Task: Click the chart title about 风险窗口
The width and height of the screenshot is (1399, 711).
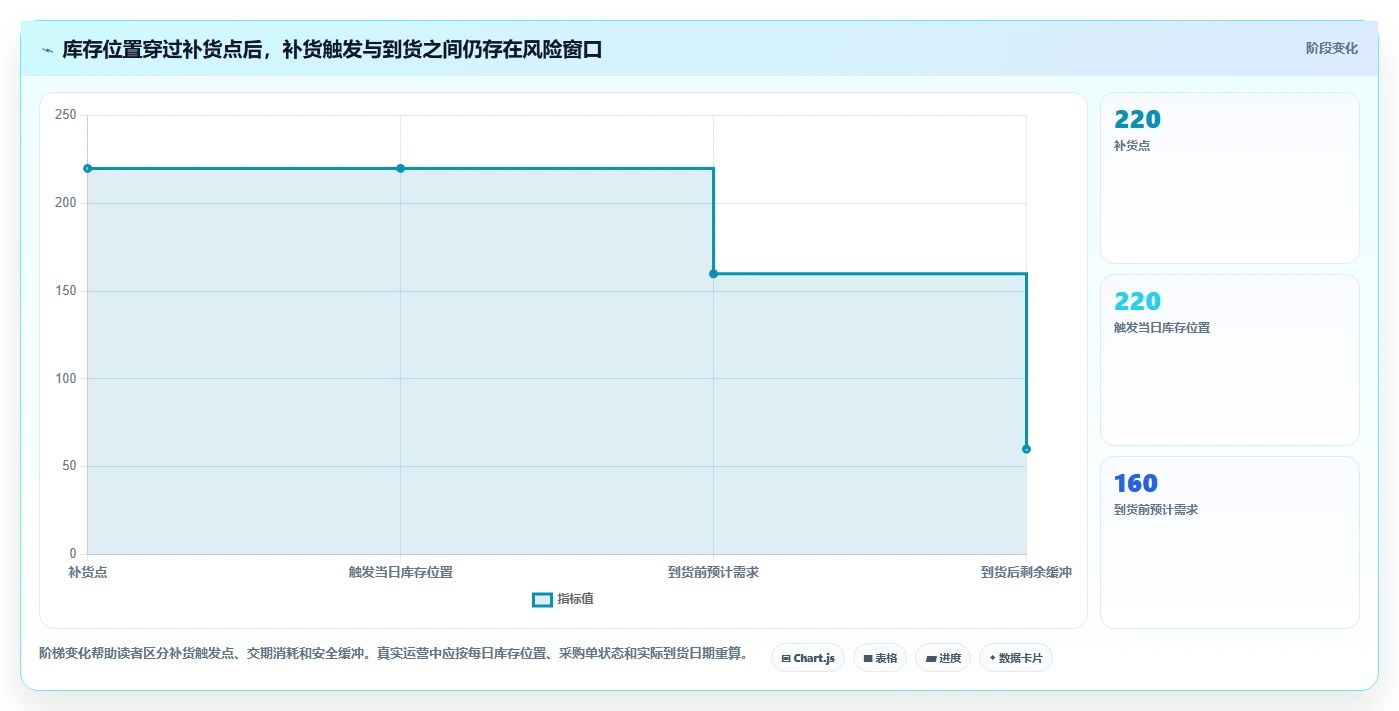Action: coord(332,50)
